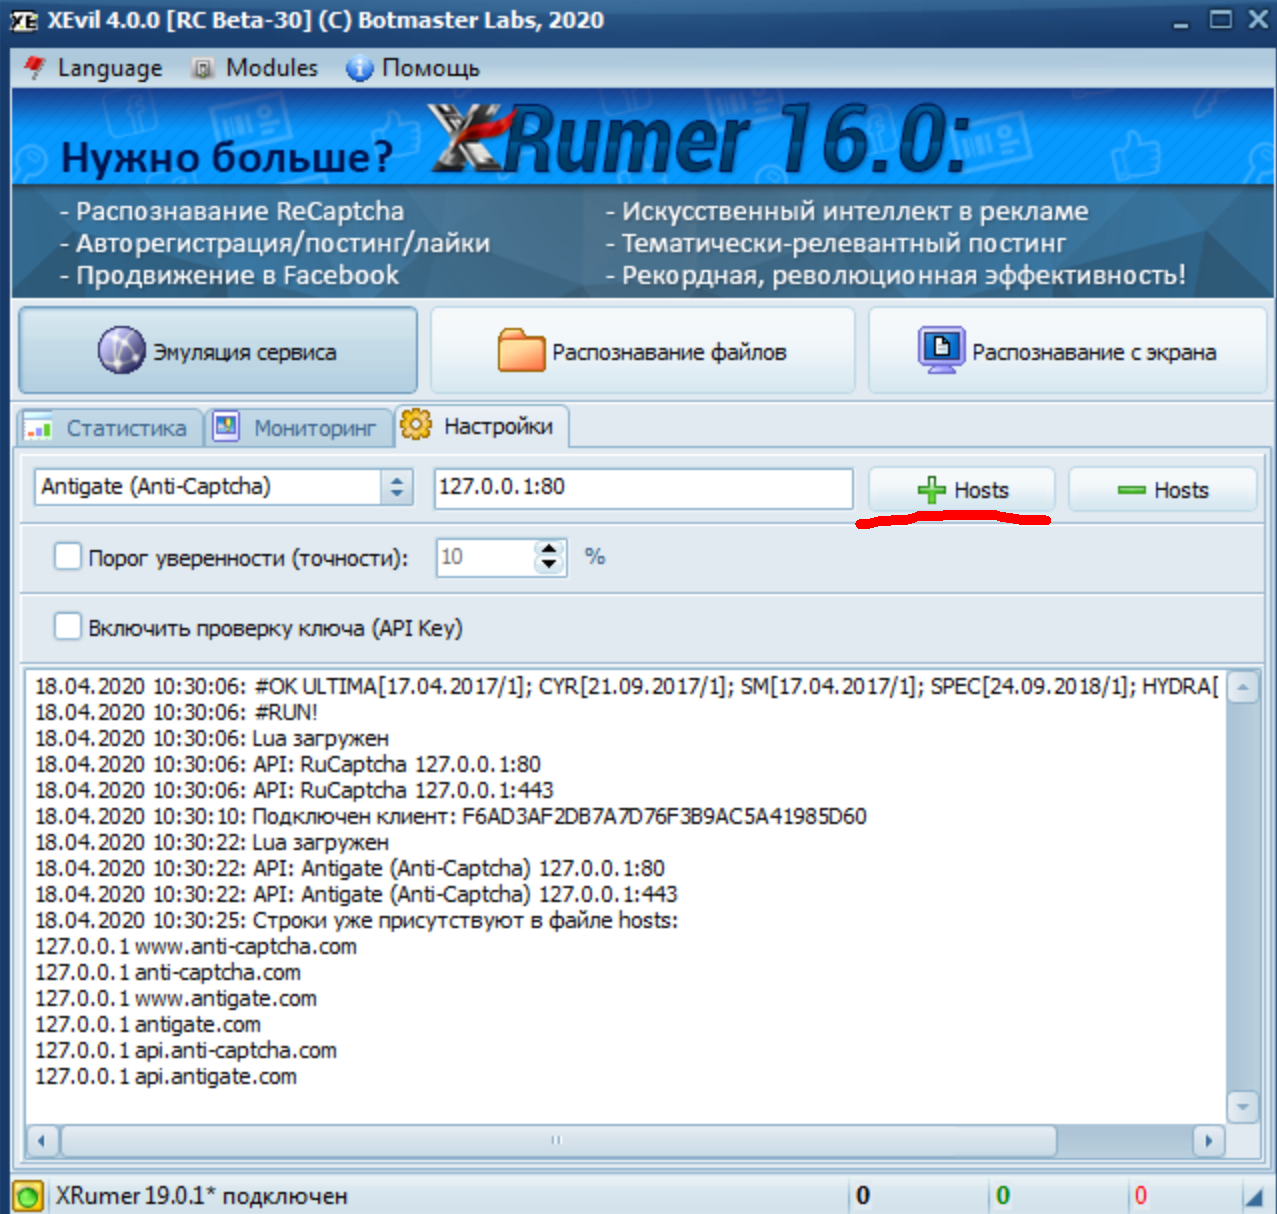Click log line 'Строки уже присутствуют в файле hosts'
The image size is (1277, 1214).
[x=356, y=920]
